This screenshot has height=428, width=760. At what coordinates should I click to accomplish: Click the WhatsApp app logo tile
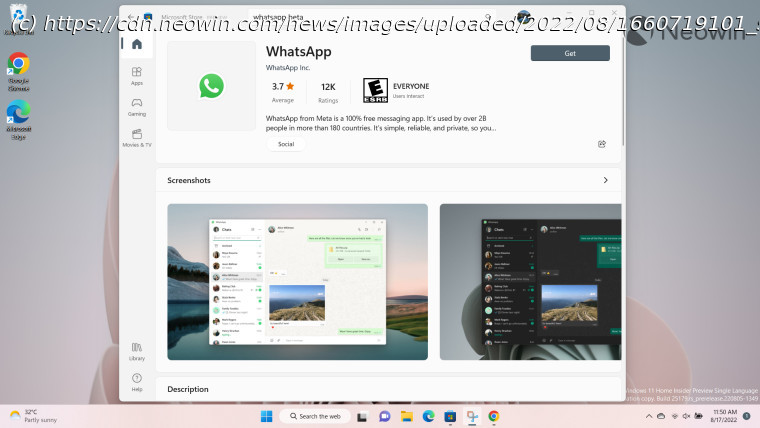[211, 86]
